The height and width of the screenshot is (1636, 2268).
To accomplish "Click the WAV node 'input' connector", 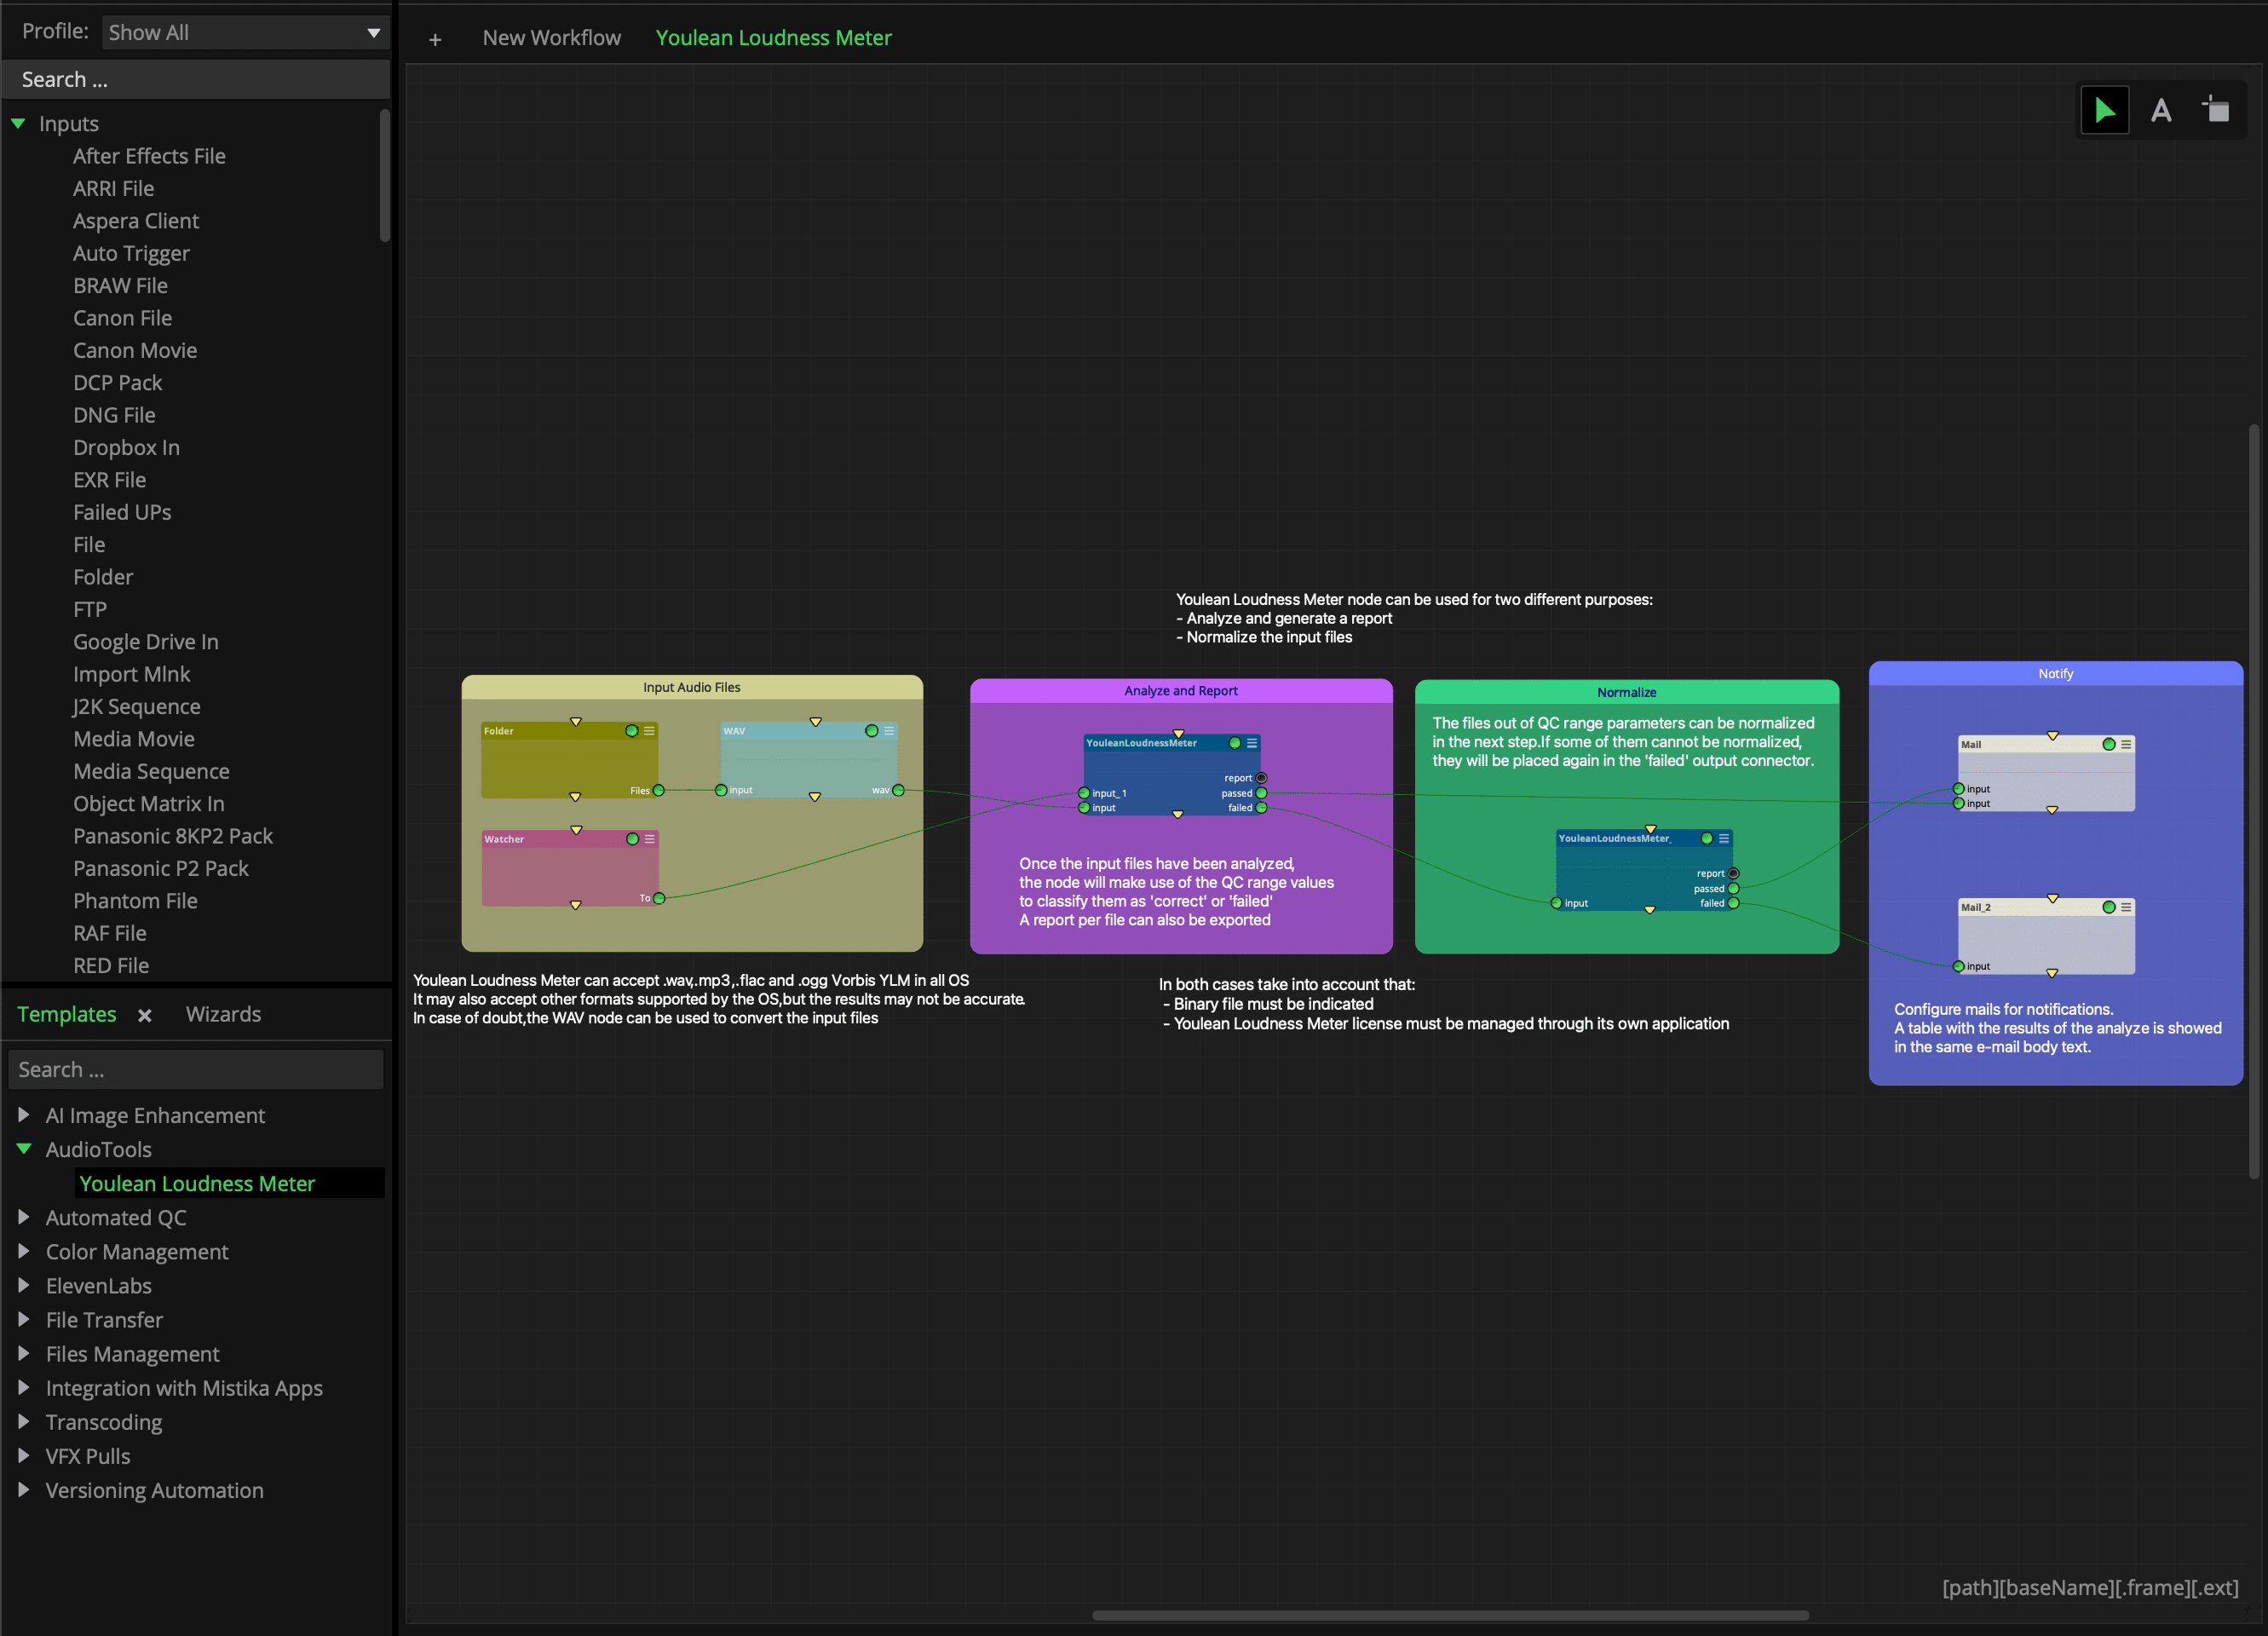I will pyautogui.click(x=721, y=790).
